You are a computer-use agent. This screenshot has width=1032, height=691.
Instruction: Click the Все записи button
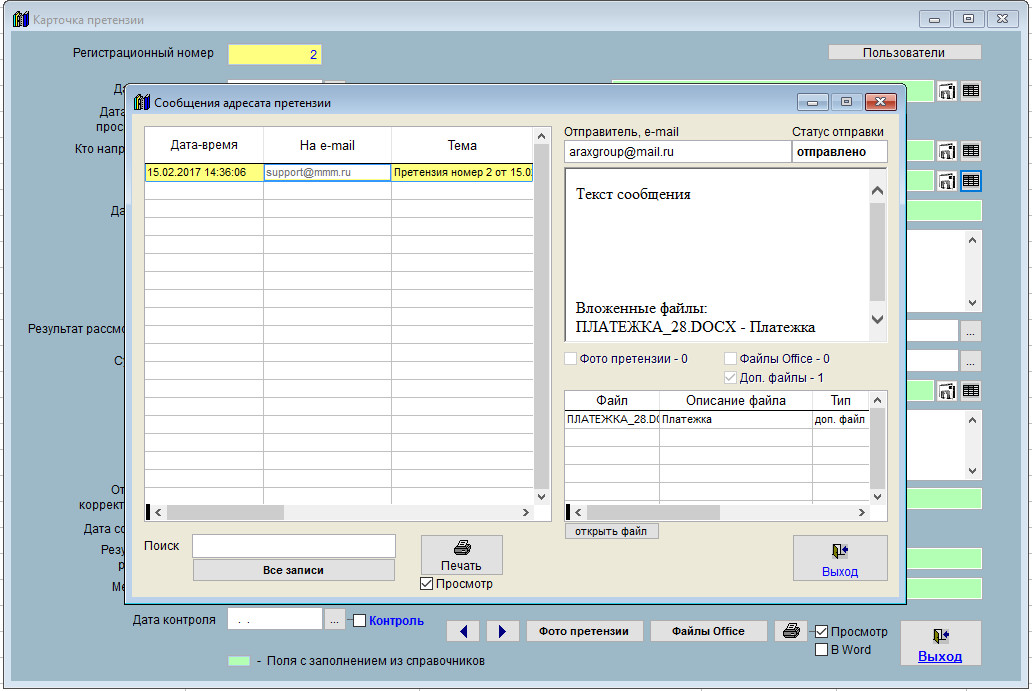[293, 570]
